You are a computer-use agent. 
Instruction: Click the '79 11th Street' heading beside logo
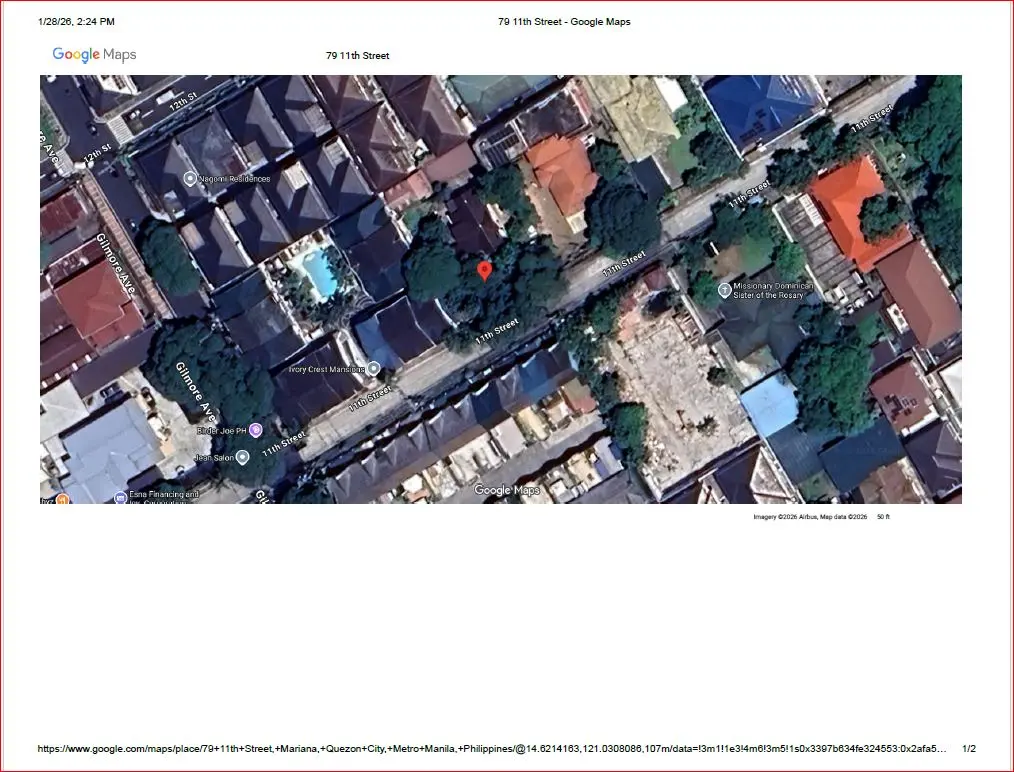357,56
